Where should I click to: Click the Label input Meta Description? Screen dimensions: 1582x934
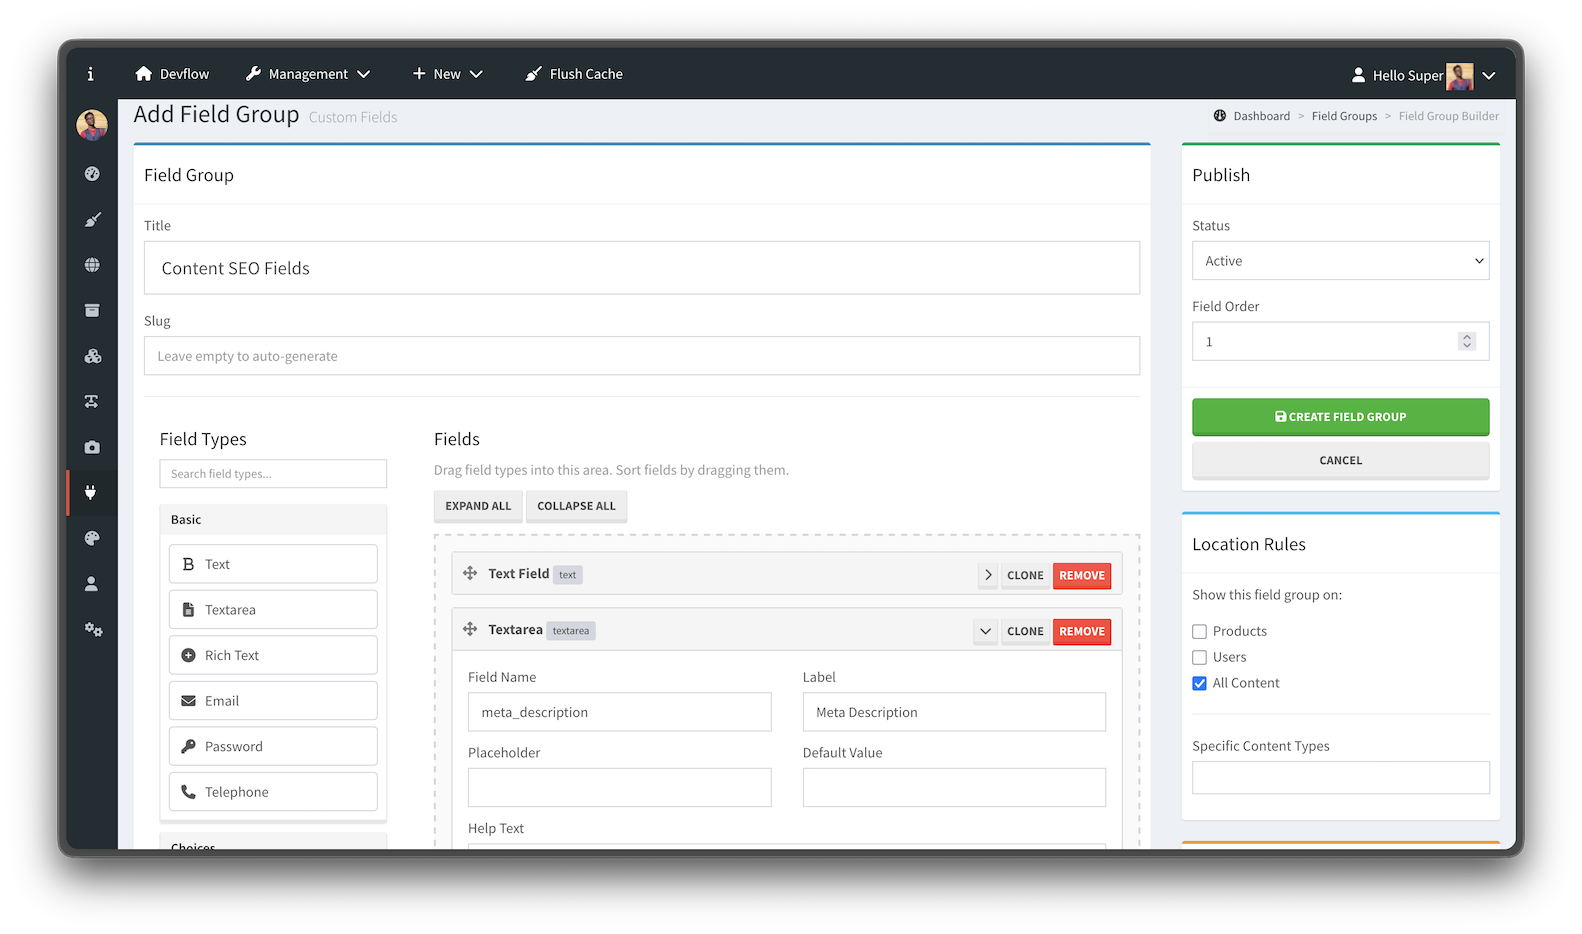954,712
